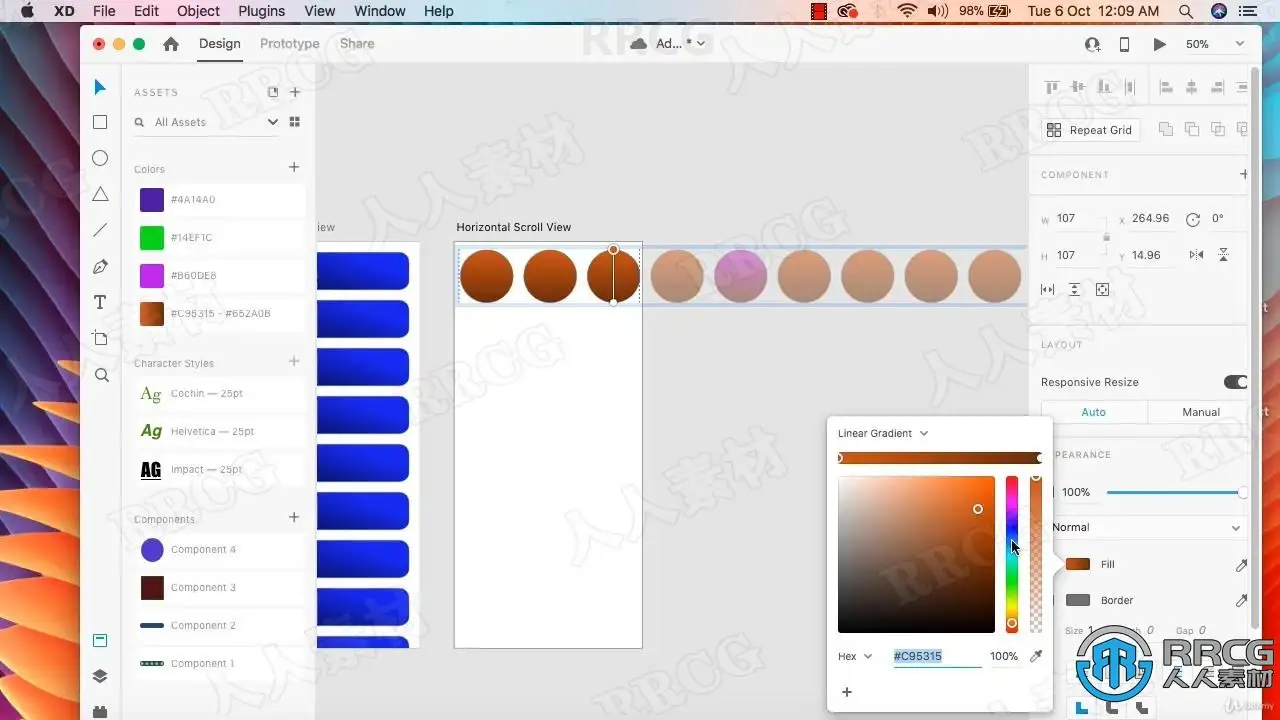Click the invite to document icon
The height and width of the screenshot is (720, 1280).
1092,44
